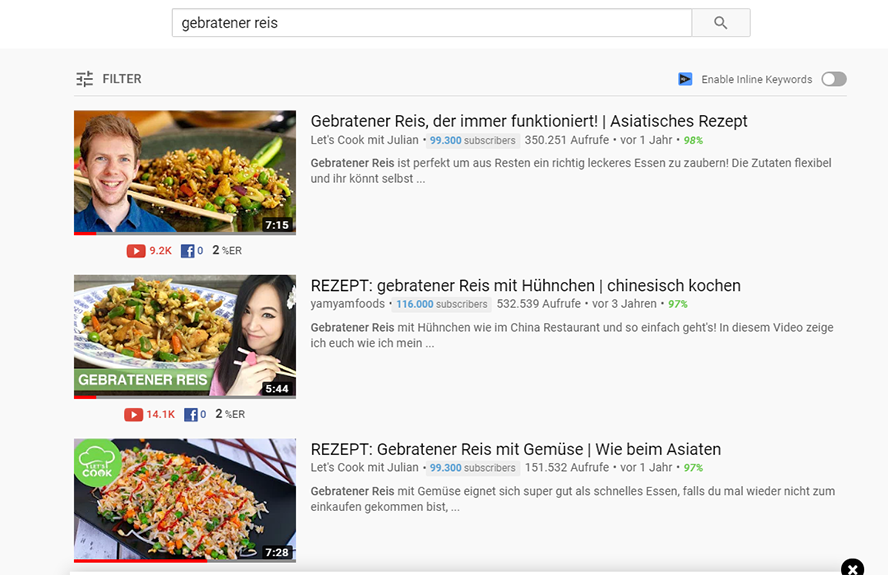Click the 14.1K count under yamyamfoods video
The height and width of the screenshot is (575, 888).
pyautogui.click(x=160, y=414)
